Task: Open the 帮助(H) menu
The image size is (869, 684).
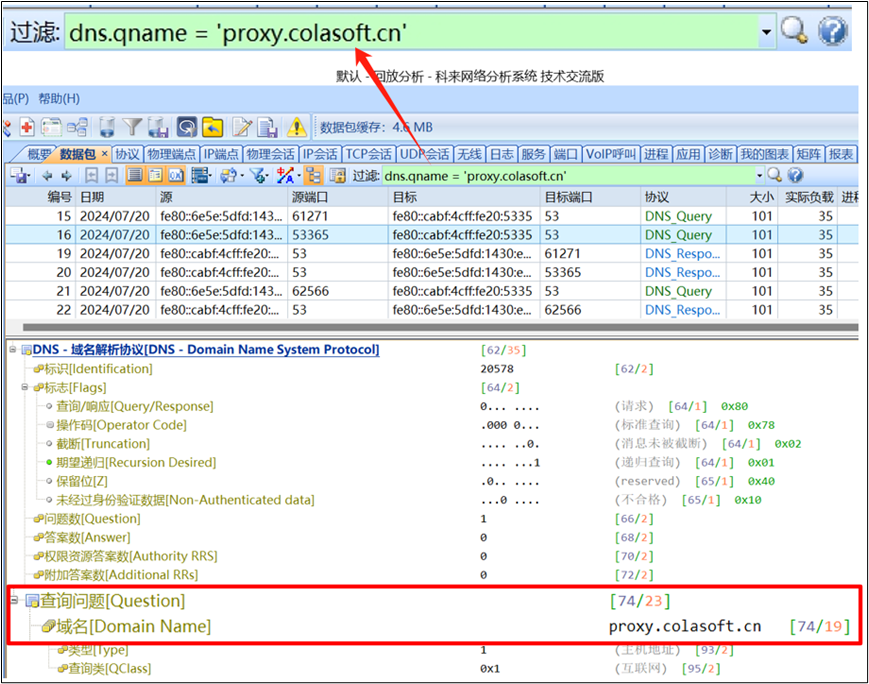Action: pos(58,99)
